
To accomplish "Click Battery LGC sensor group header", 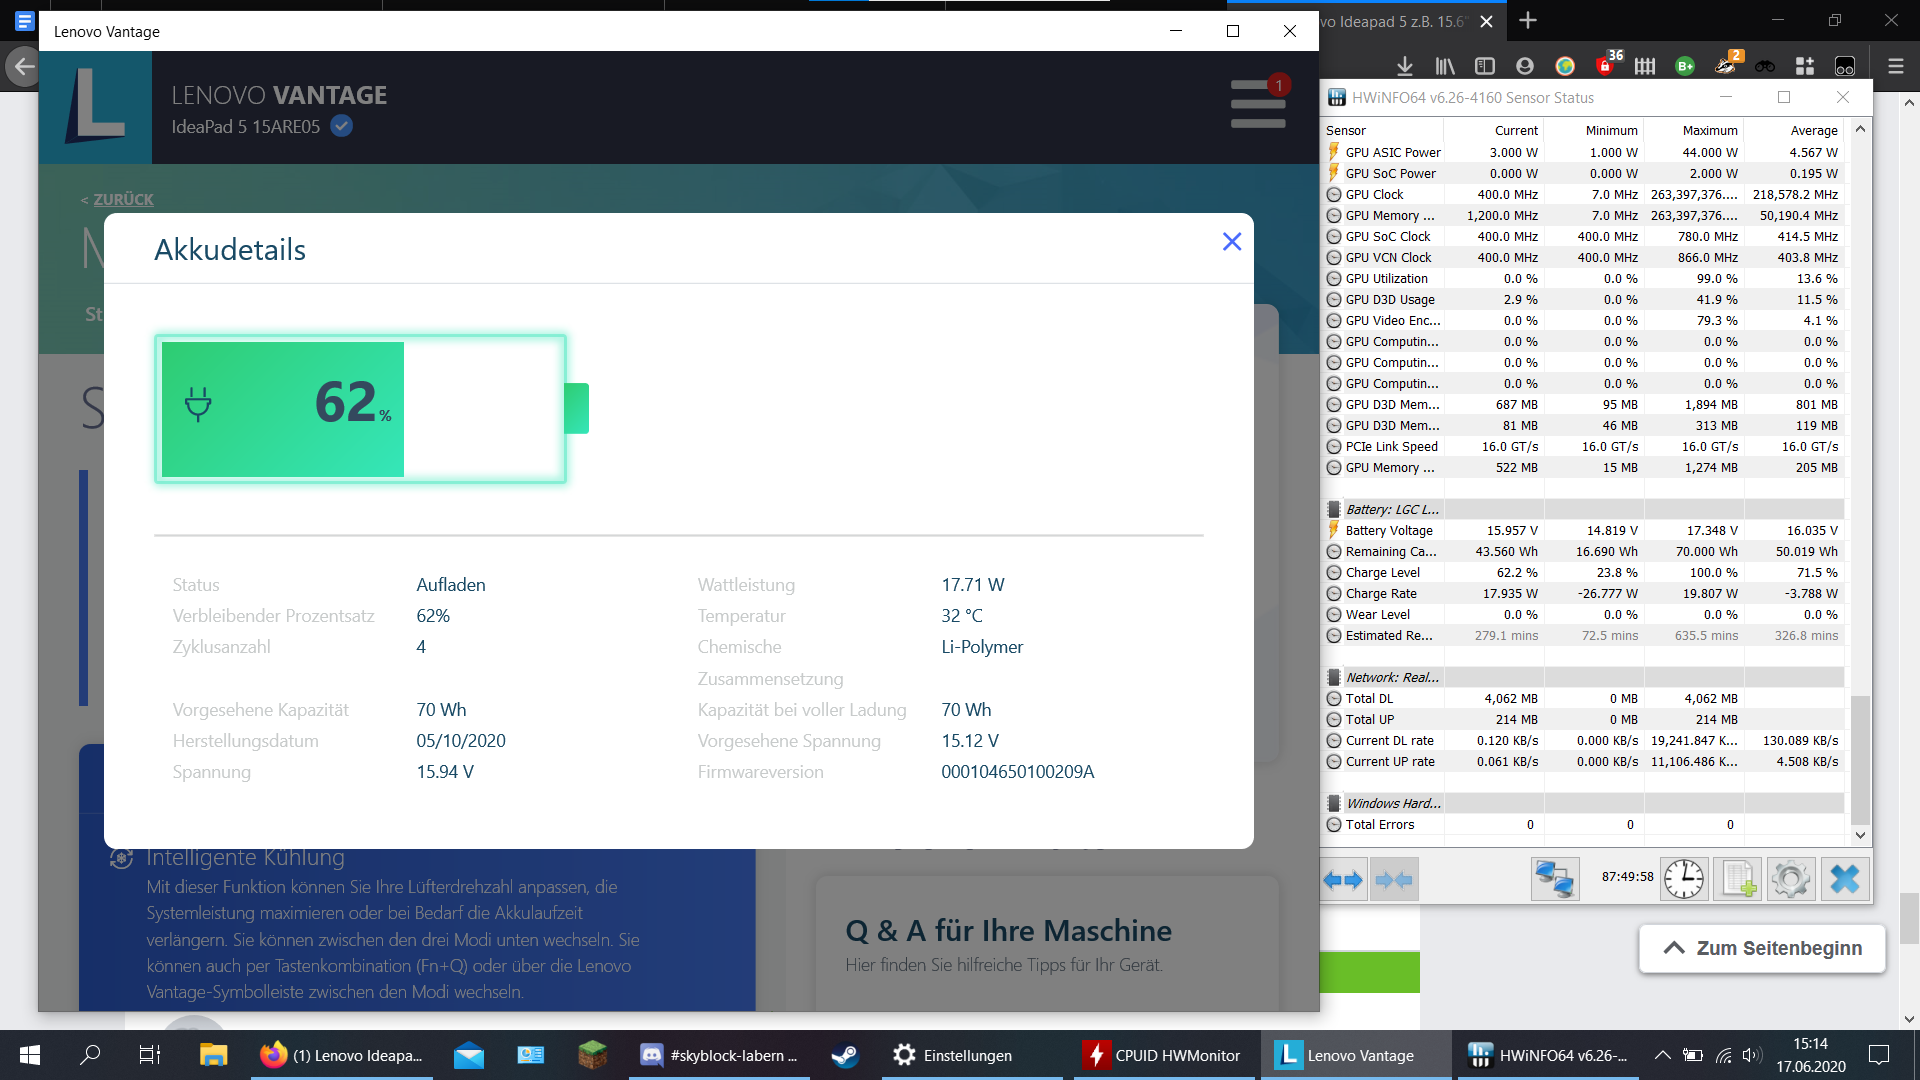I will pyautogui.click(x=1391, y=509).
